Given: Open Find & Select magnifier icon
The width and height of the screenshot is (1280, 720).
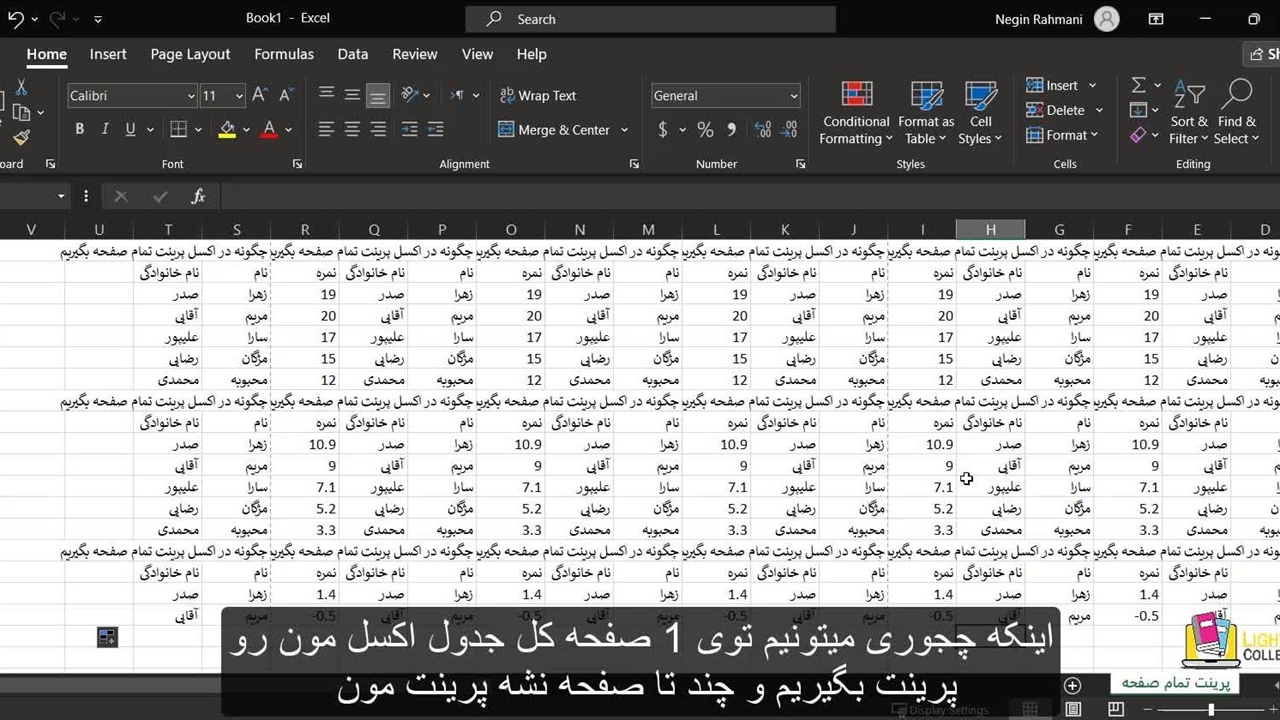Looking at the screenshot, I should [1237, 95].
